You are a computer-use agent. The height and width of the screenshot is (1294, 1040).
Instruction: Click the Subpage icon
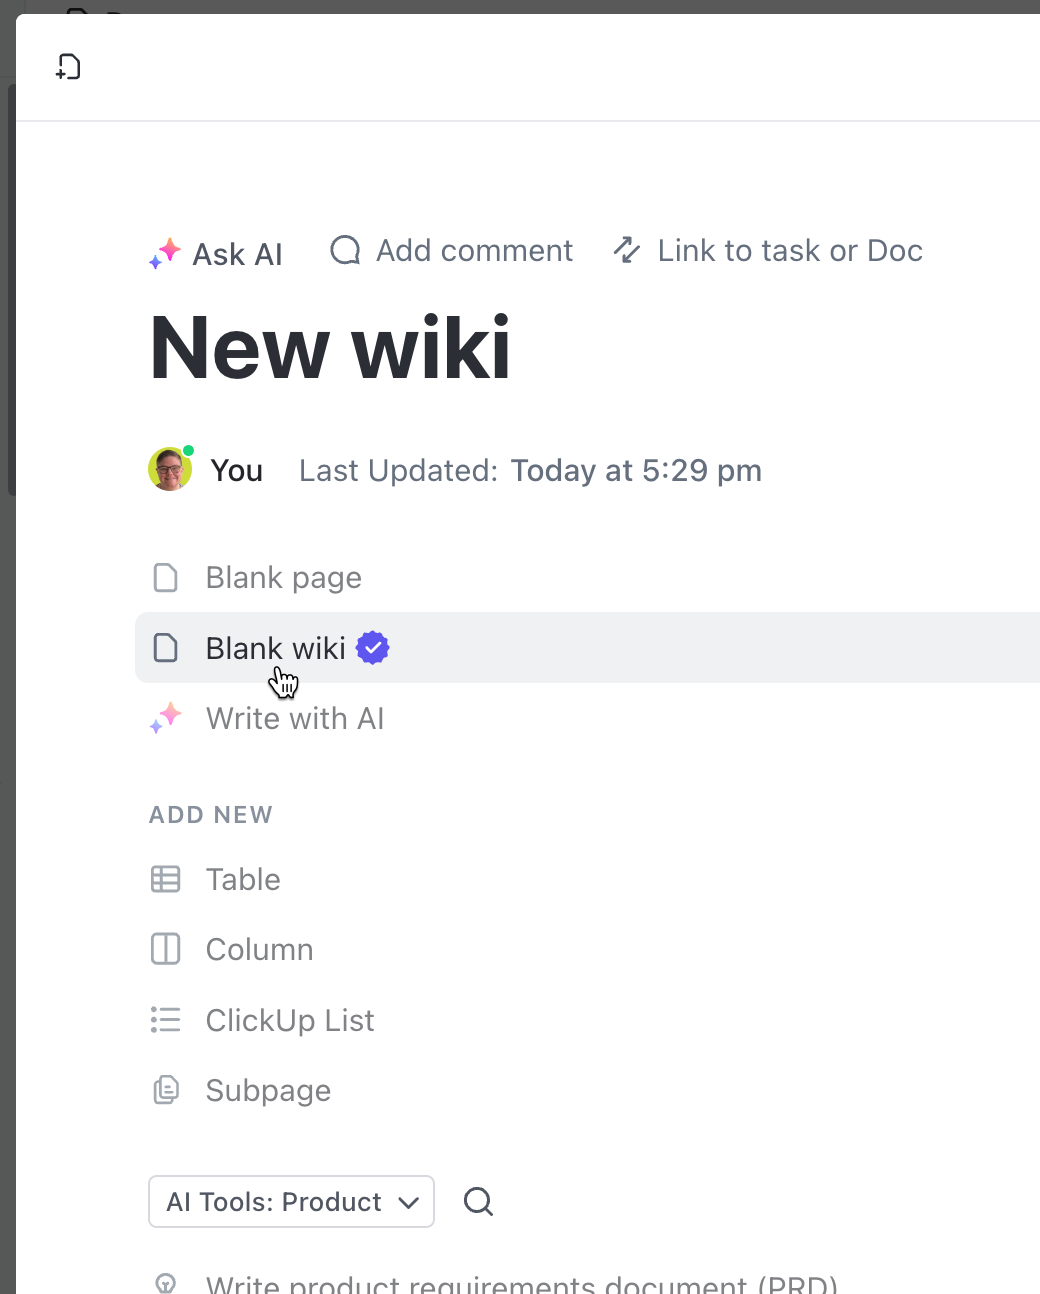pos(166,1090)
